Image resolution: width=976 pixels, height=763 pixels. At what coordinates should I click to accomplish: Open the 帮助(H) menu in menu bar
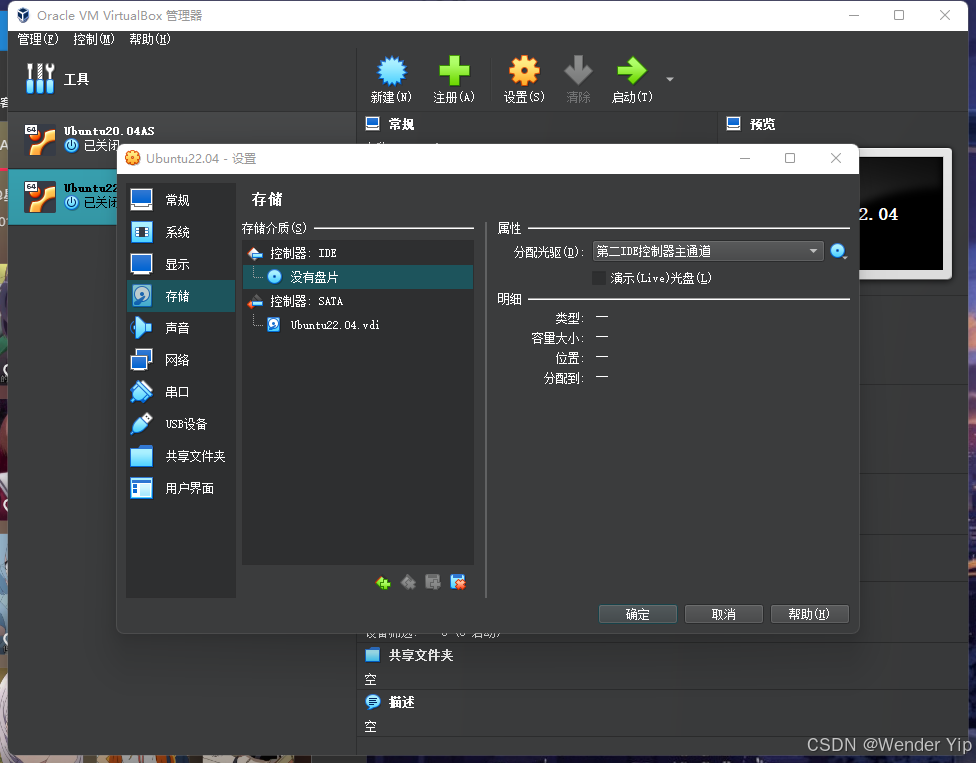[149, 39]
